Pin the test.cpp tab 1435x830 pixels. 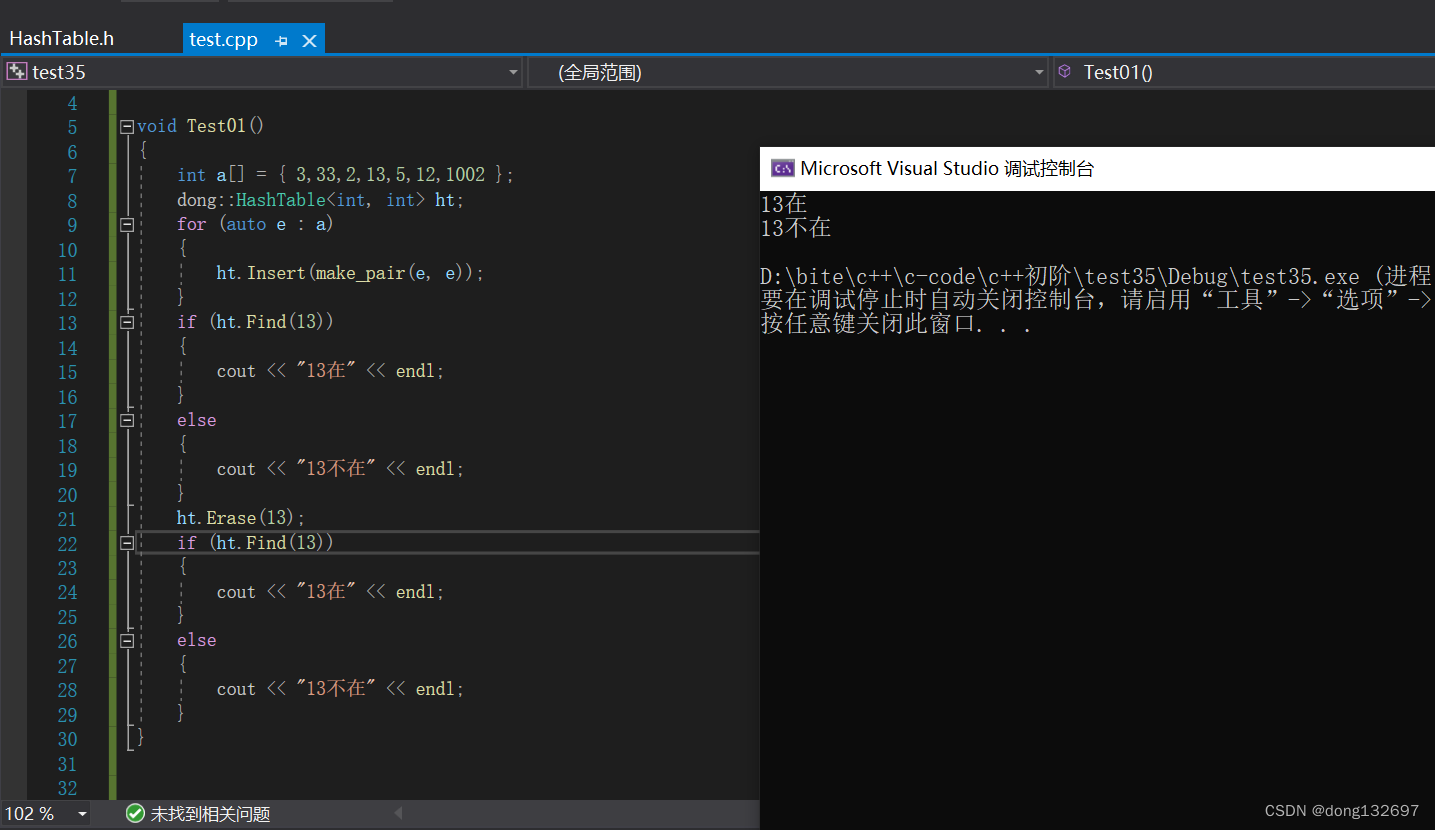pyautogui.click(x=282, y=41)
